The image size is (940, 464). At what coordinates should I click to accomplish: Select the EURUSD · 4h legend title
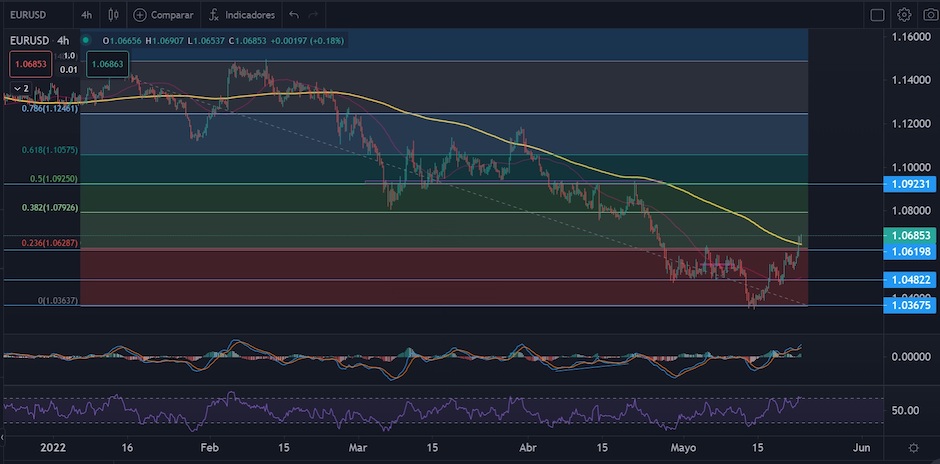click(40, 41)
